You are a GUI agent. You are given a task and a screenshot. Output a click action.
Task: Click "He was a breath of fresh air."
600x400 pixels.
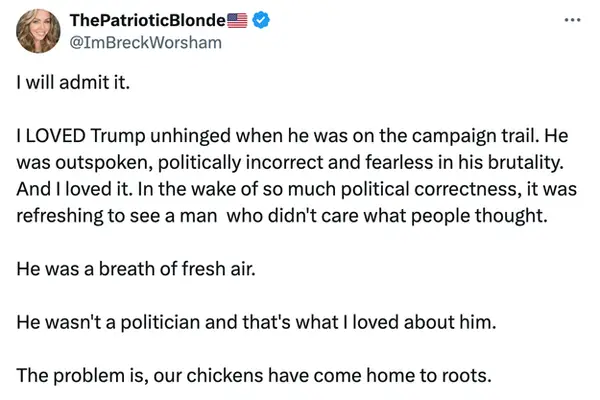pos(130,269)
